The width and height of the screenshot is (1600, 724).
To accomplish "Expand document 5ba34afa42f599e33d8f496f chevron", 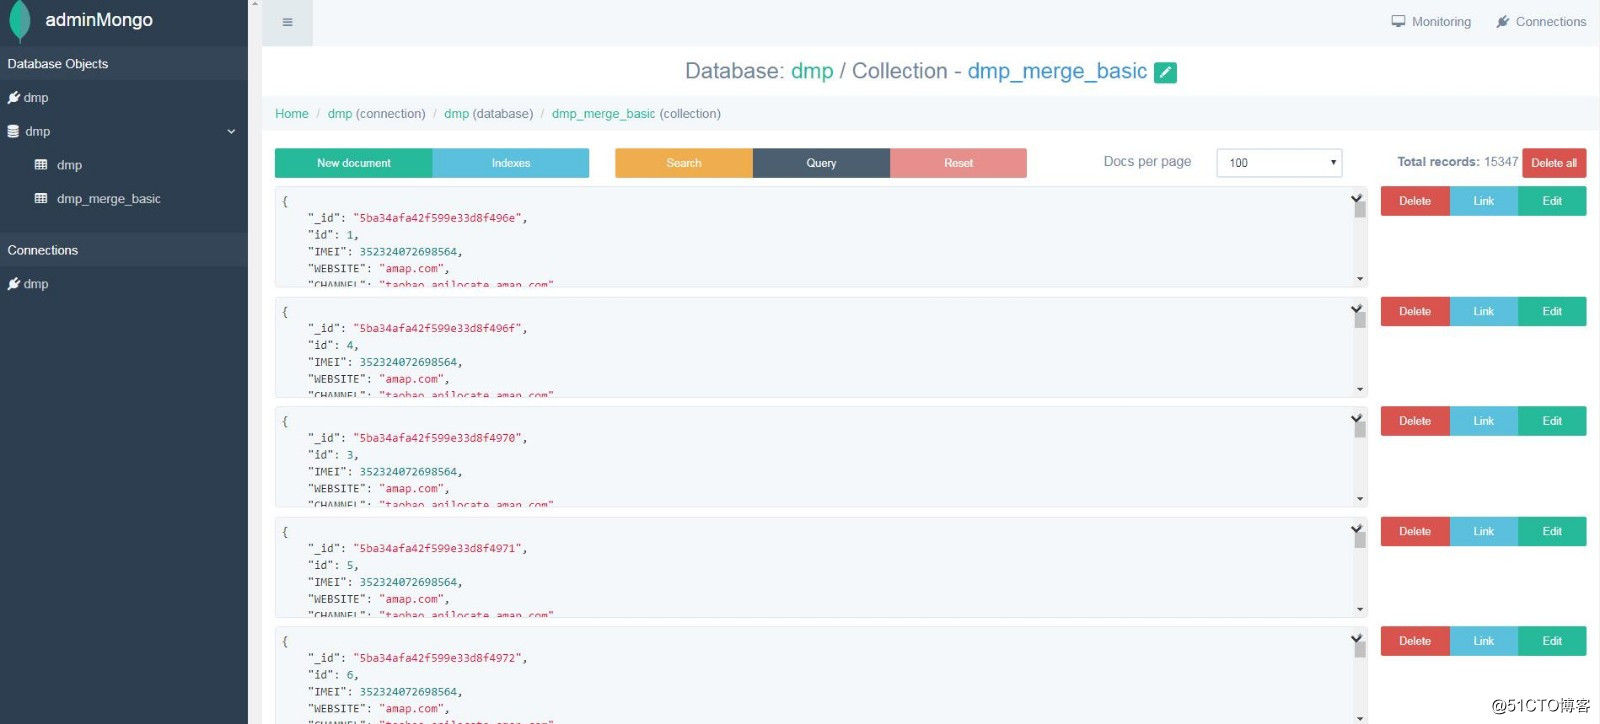I will [x=1356, y=308].
